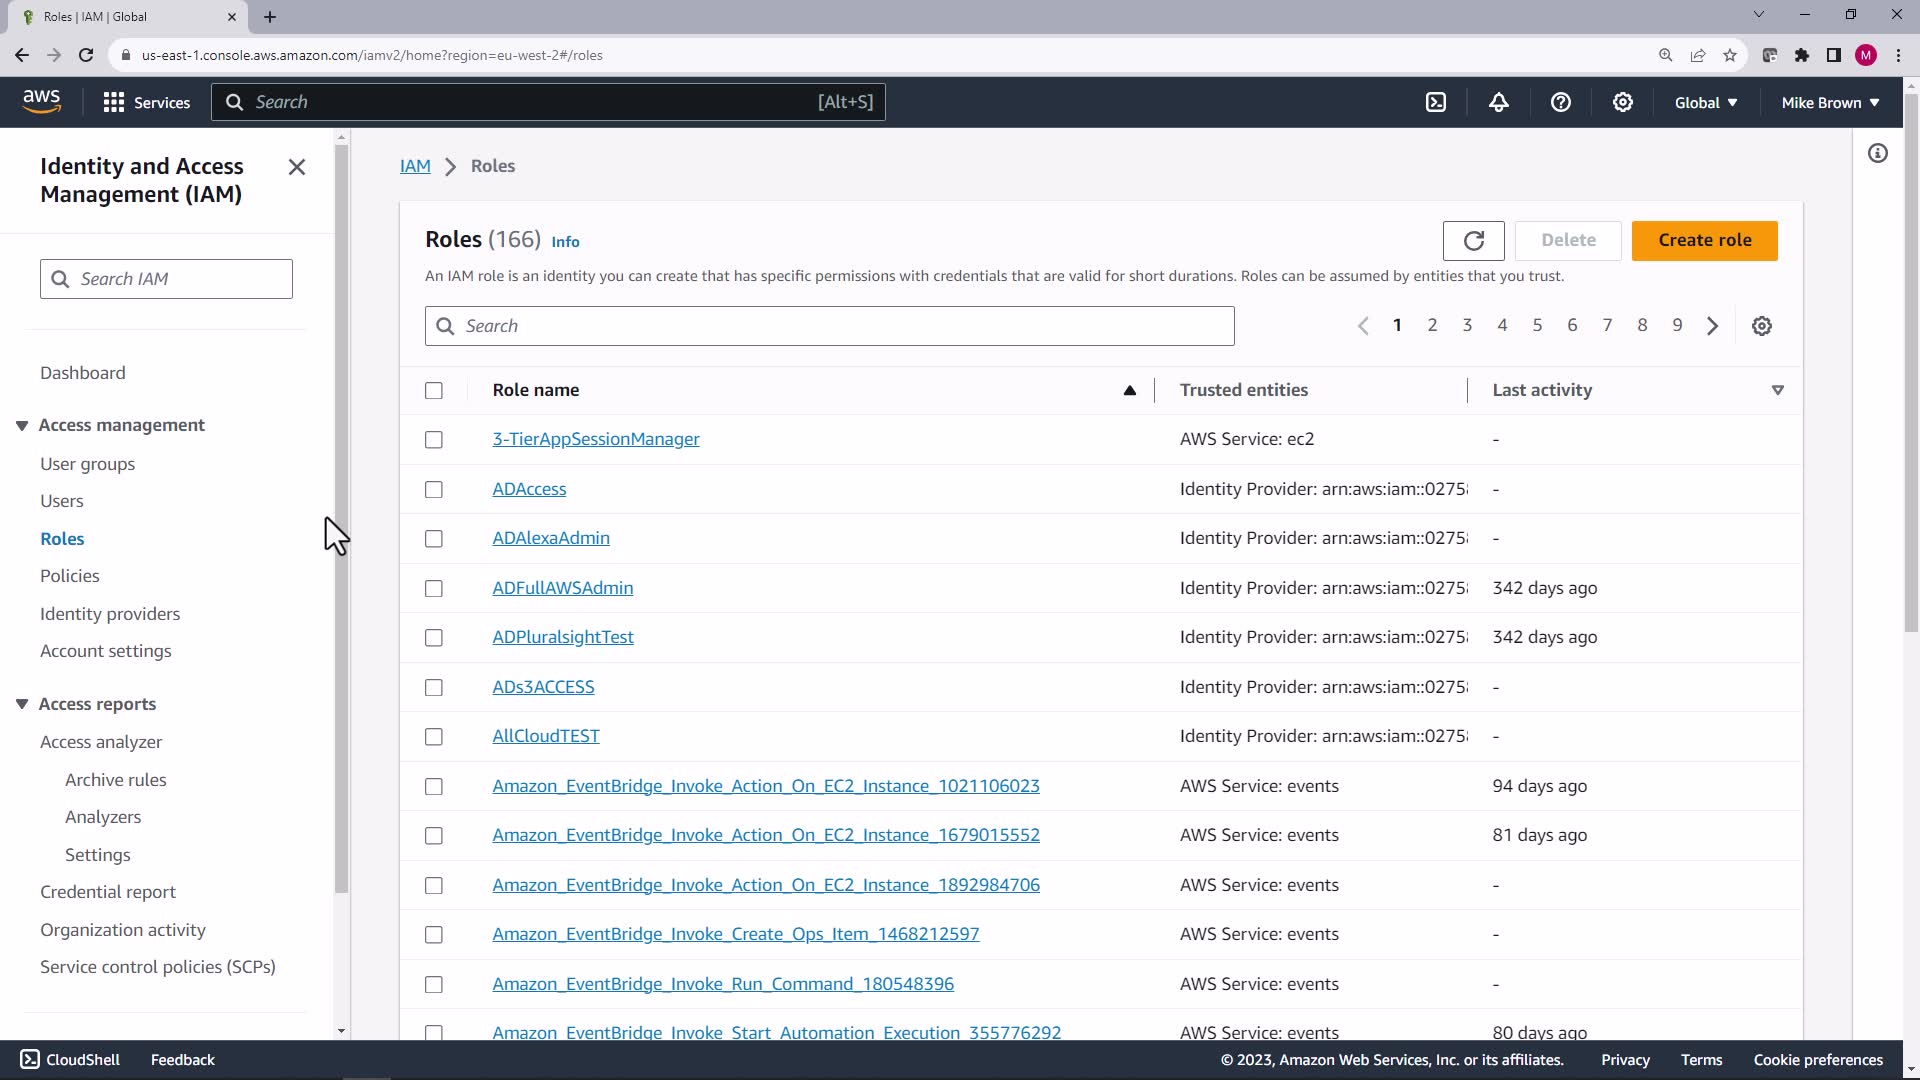Open Identity providers in the sidebar
This screenshot has width=1920, height=1080.
110,614
